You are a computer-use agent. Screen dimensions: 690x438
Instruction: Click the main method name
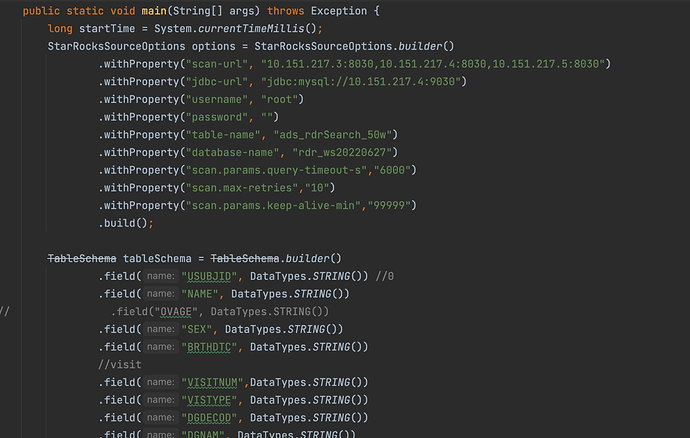tap(154, 11)
